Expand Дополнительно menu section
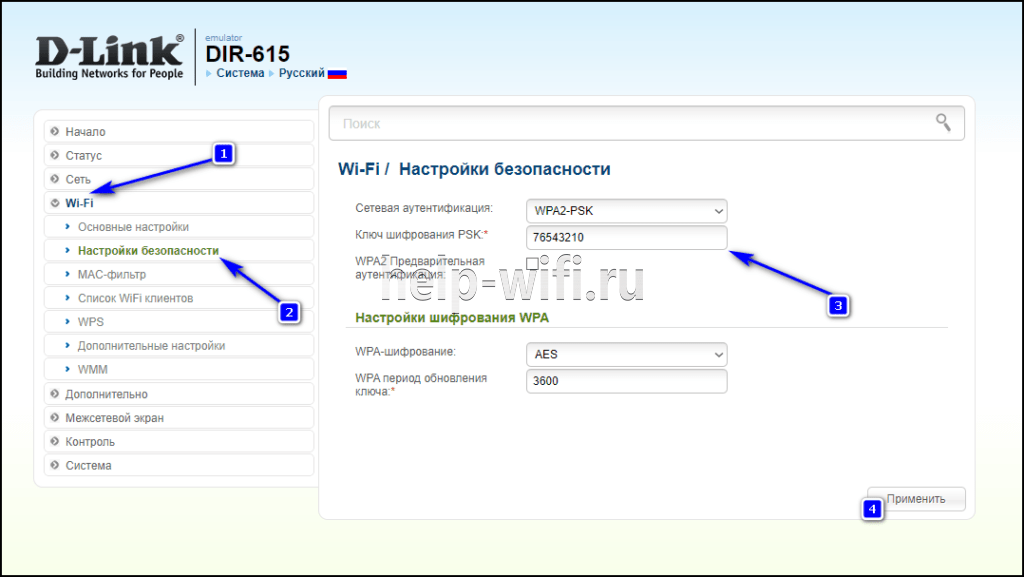 179,394
